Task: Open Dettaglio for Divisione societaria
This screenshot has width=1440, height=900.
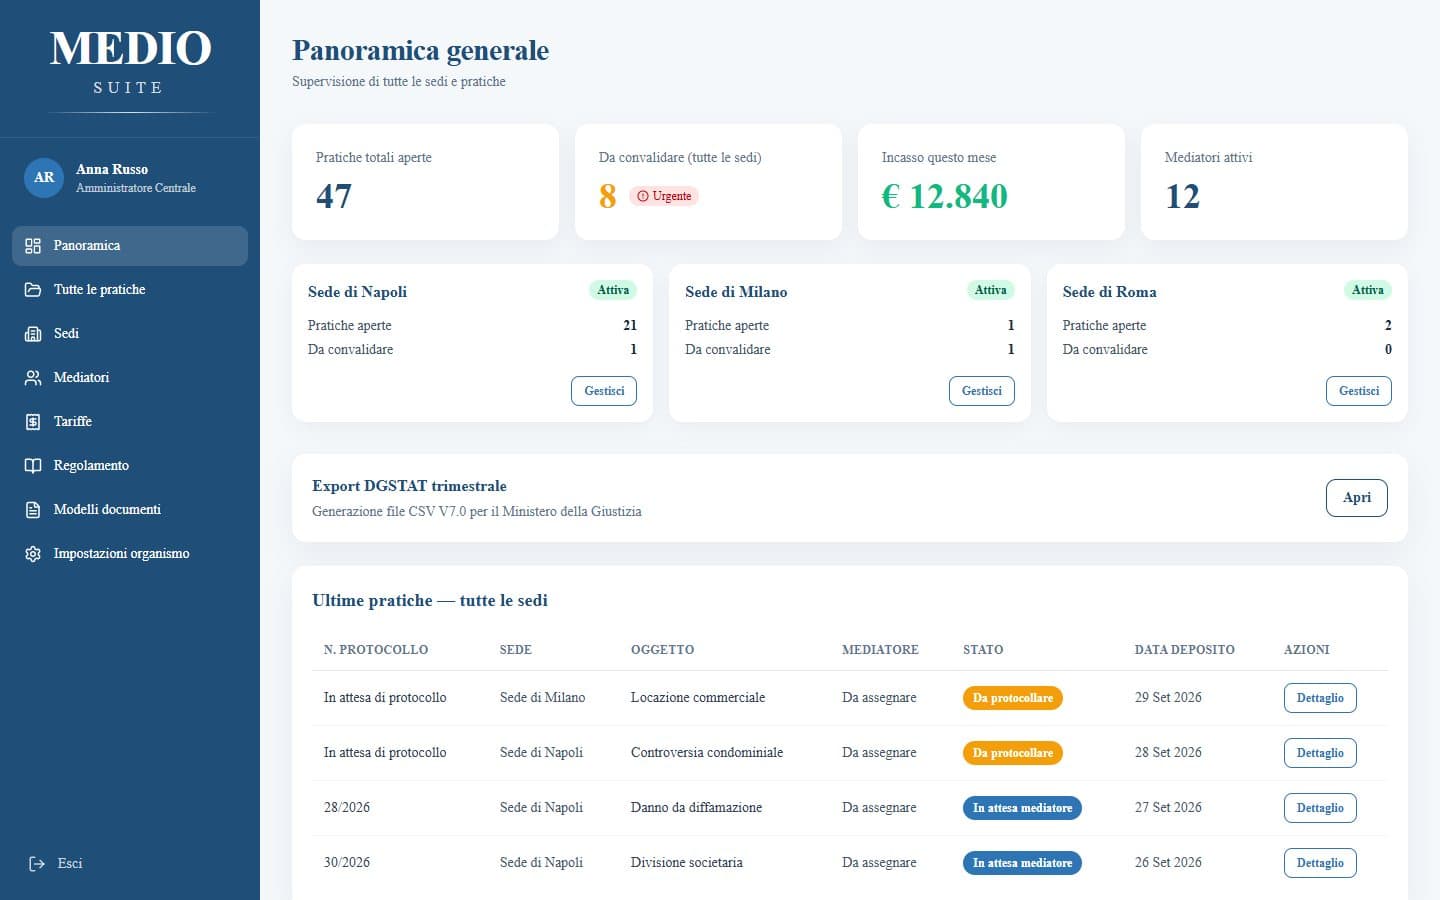Action: click(x=1320, y=863)
